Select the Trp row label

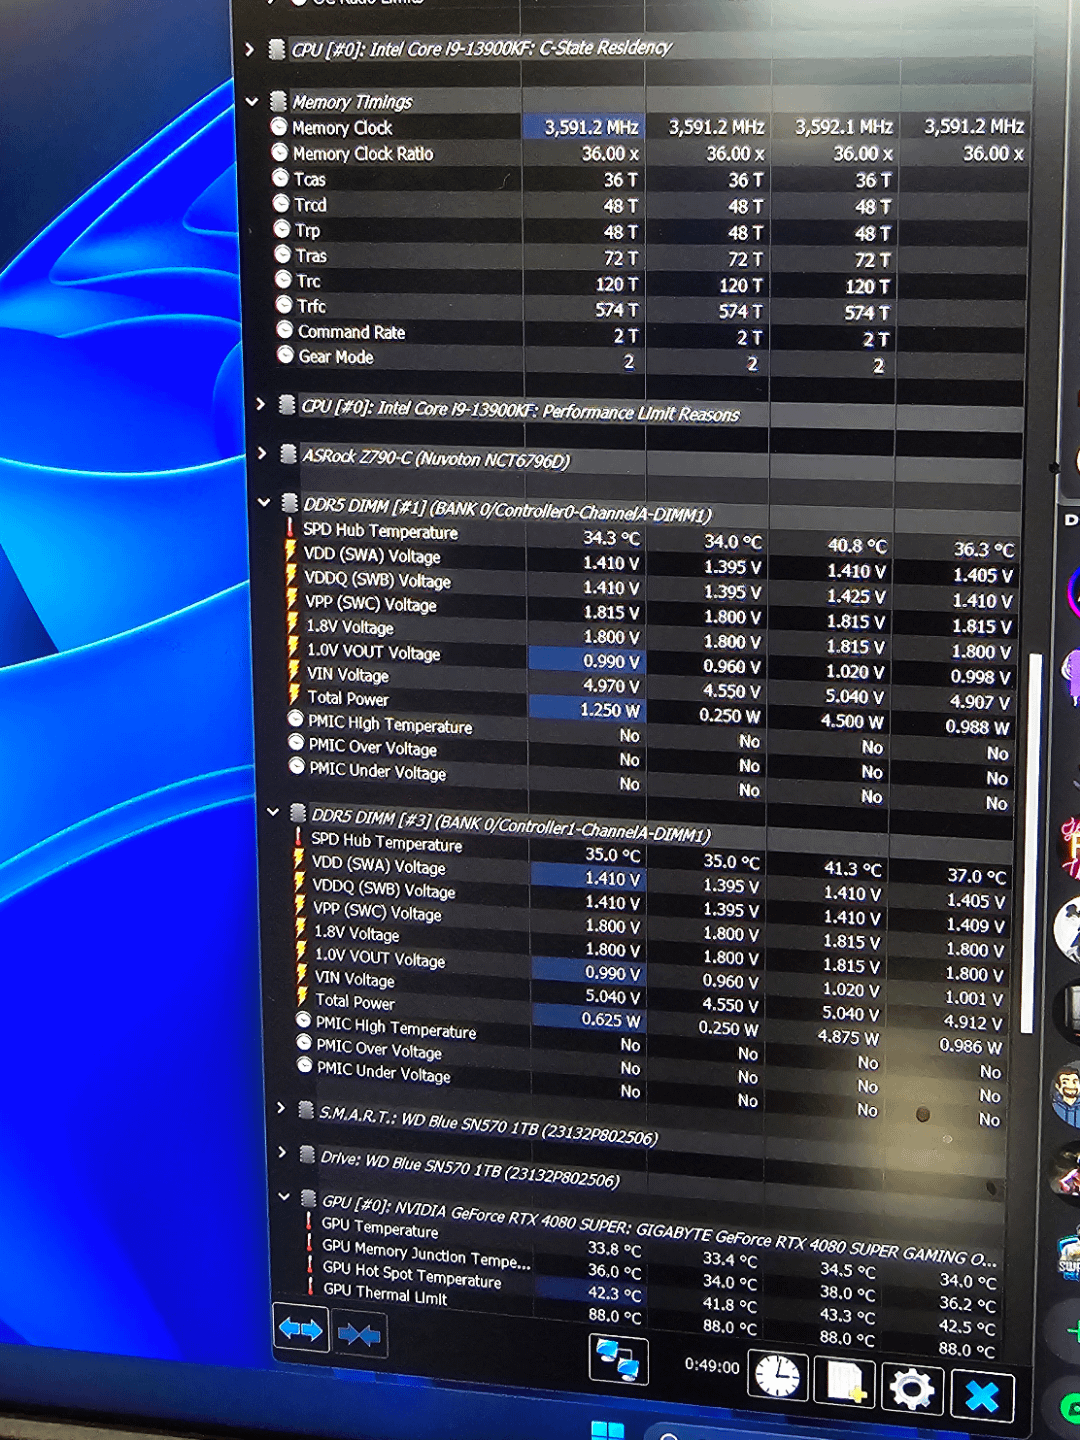click(x=308, y=230)
